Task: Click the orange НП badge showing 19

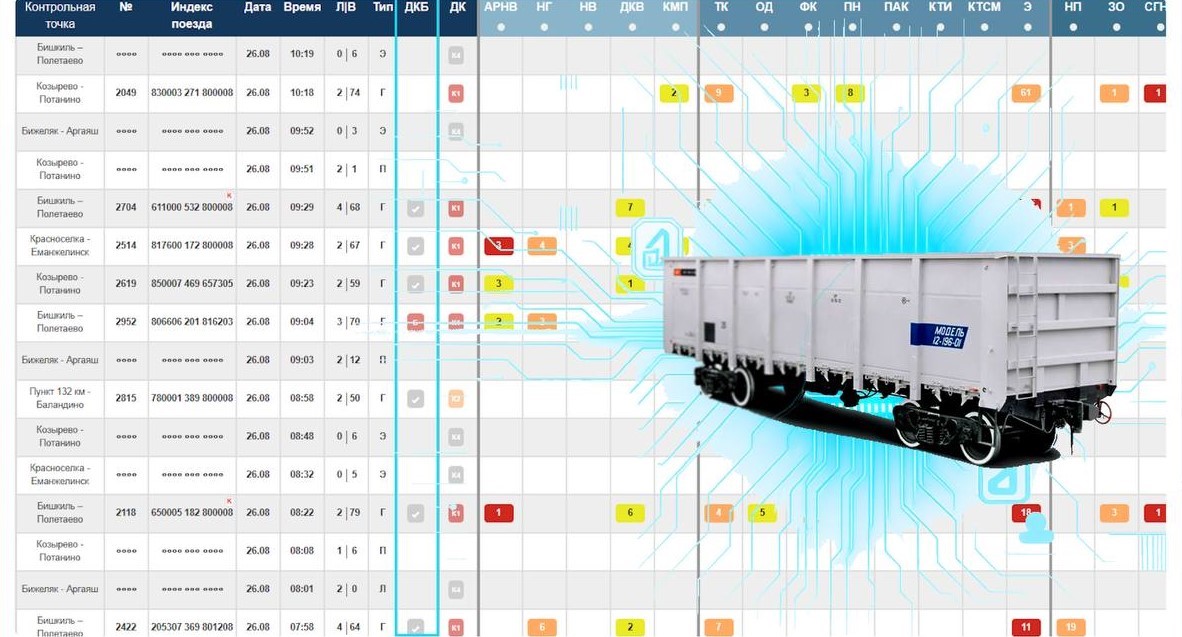Action: (1070, 628)
